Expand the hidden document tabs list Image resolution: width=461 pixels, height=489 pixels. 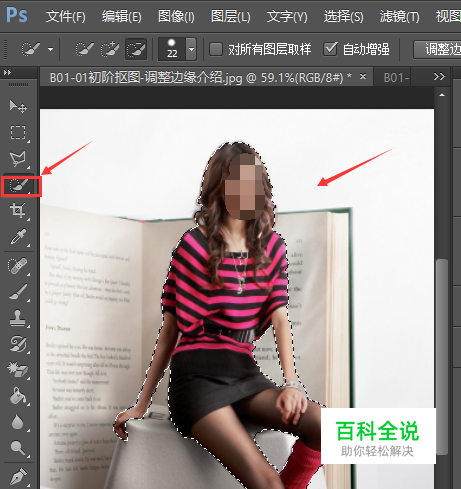coord(439,77)
